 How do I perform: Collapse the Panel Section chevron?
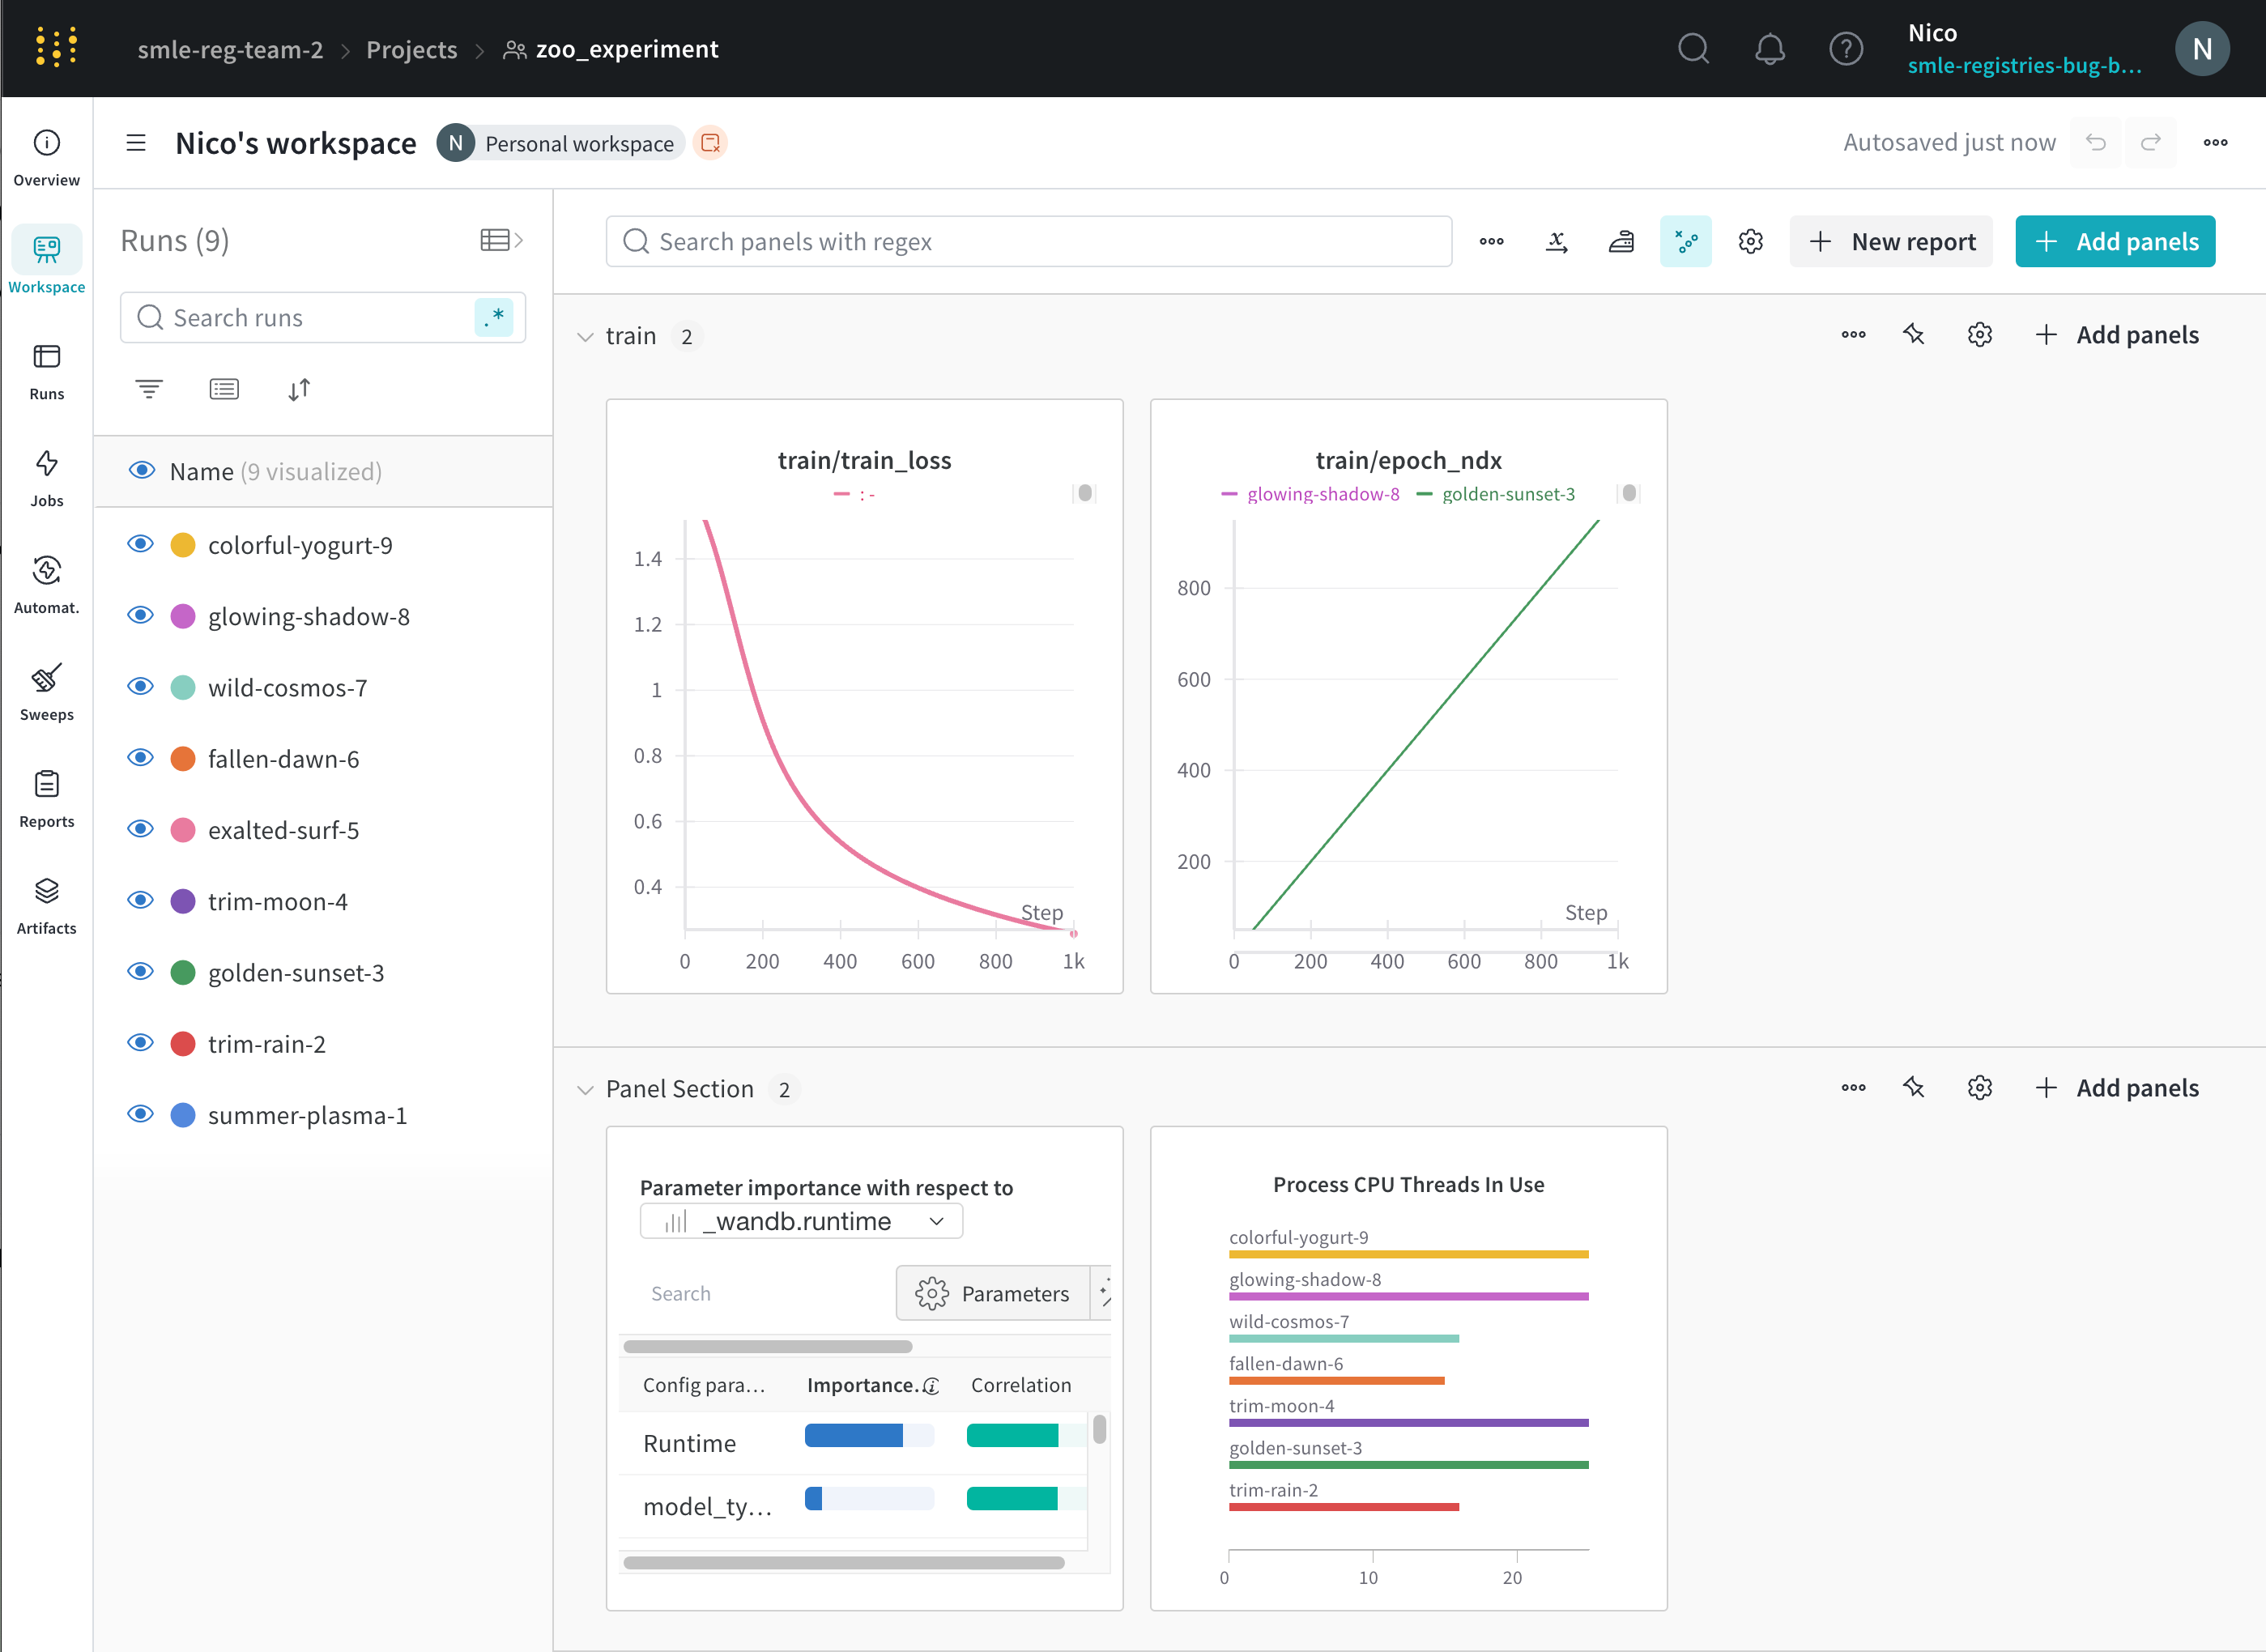585,1090
